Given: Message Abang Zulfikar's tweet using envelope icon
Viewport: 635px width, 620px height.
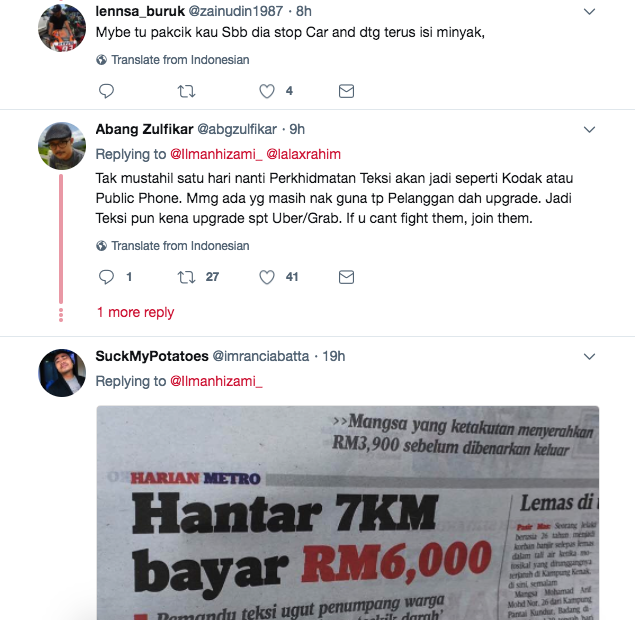Looking at the screenshot, I should click(x=346, y=277).
